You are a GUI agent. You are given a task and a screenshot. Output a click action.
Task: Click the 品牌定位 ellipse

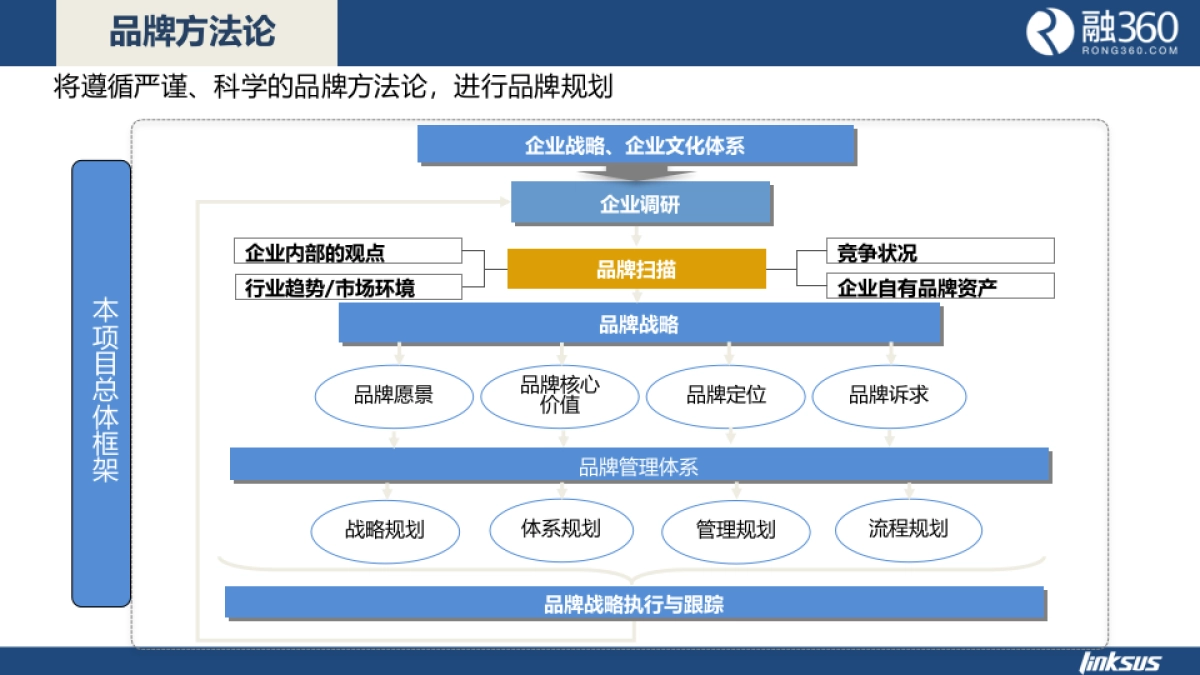728,396
